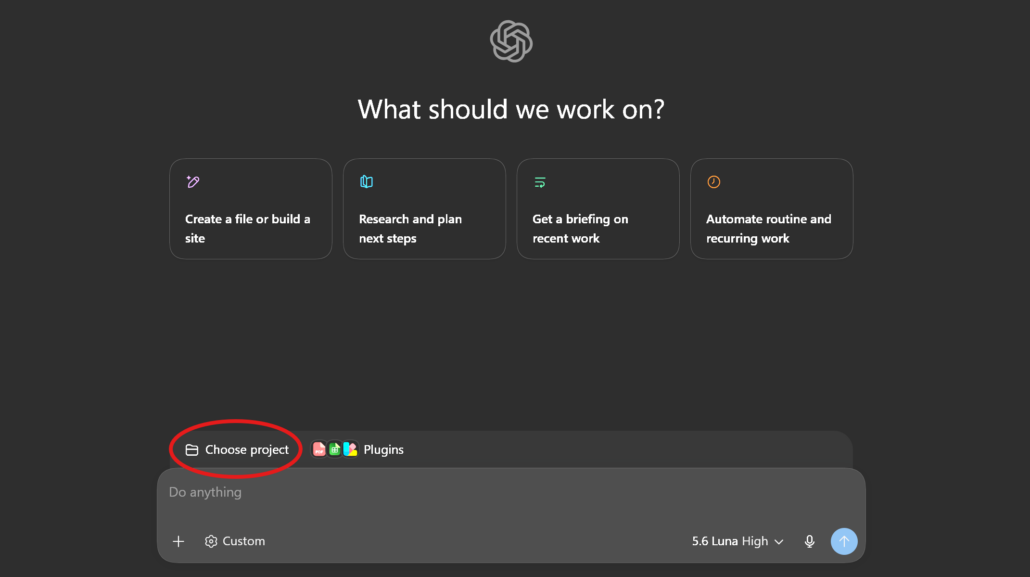Select Research and plan next steps card

coord(424,208)
